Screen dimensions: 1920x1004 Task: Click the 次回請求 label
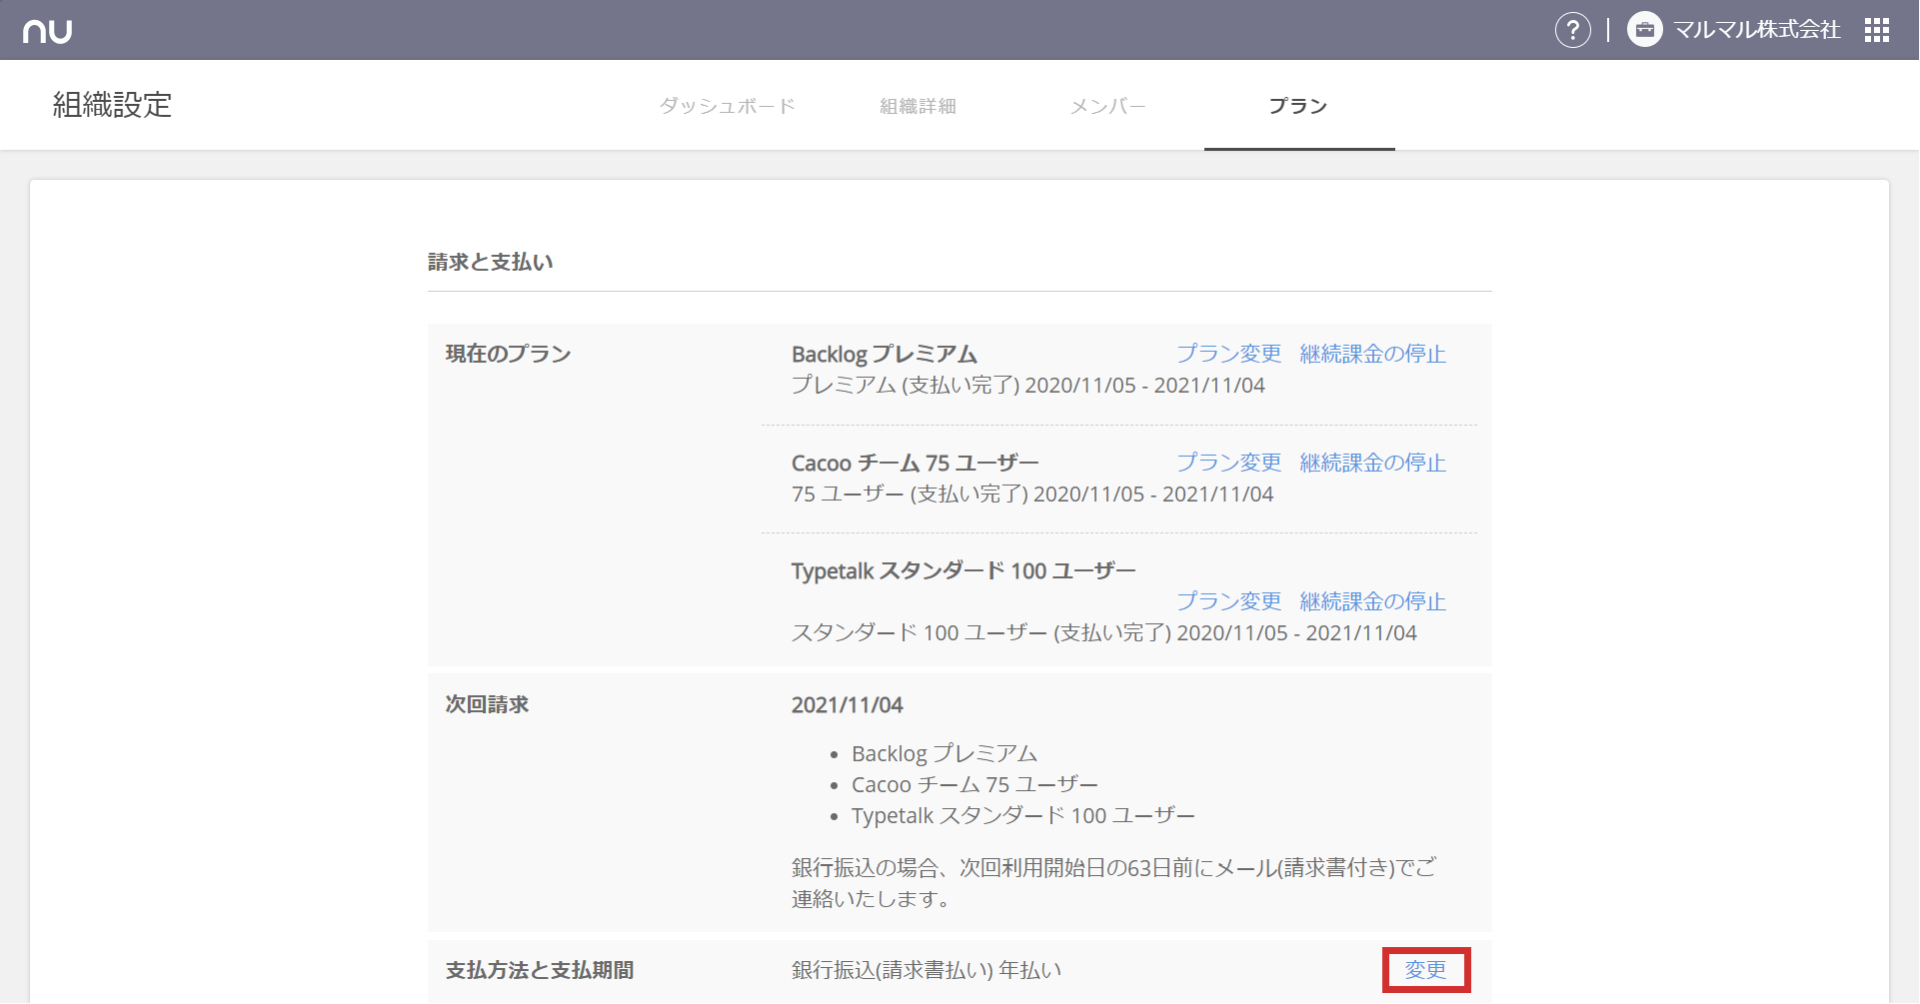487,705
